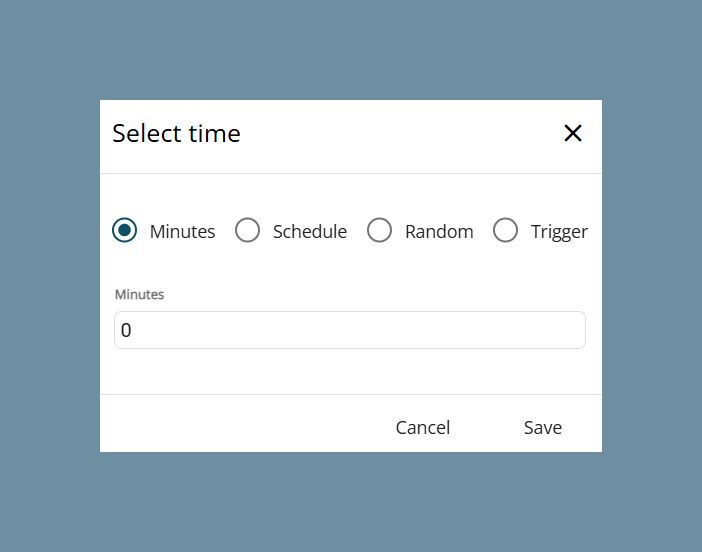Image resolution: width=702 pixels, height=552 pixels.
Task: Enable the Random radio button
Action: tap(379, 230)
